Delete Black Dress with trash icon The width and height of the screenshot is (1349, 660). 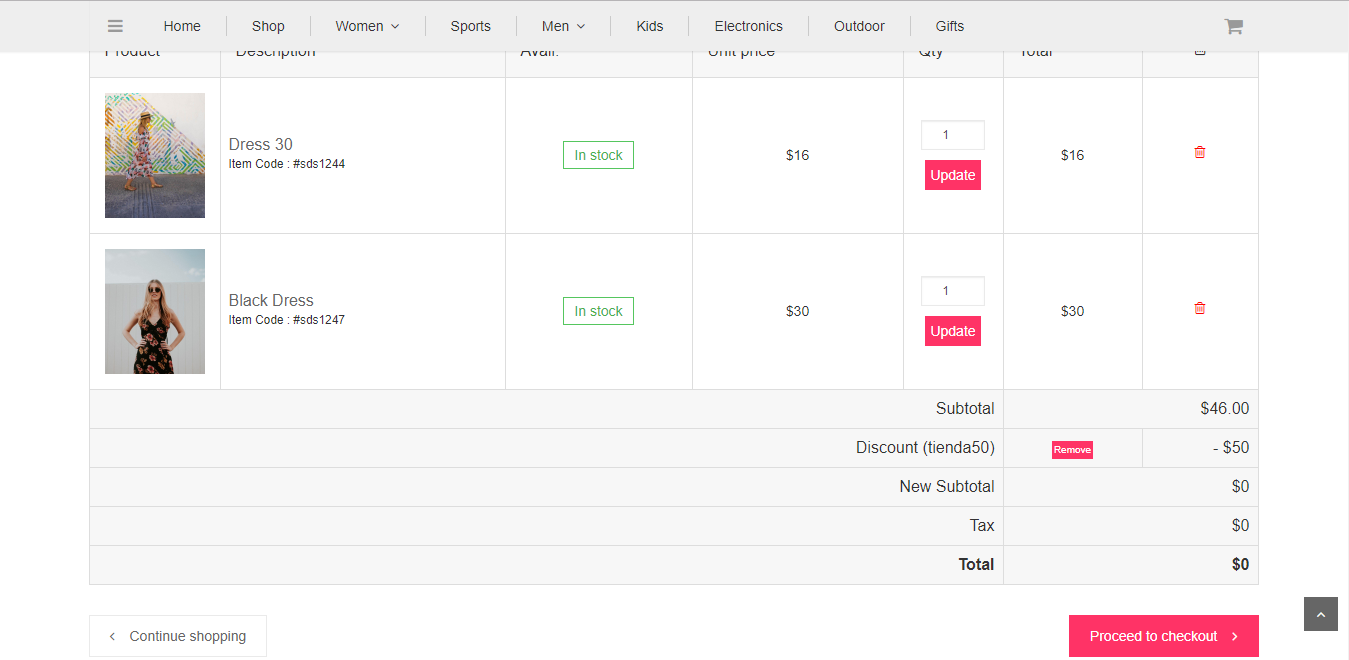coord(1200,308)
